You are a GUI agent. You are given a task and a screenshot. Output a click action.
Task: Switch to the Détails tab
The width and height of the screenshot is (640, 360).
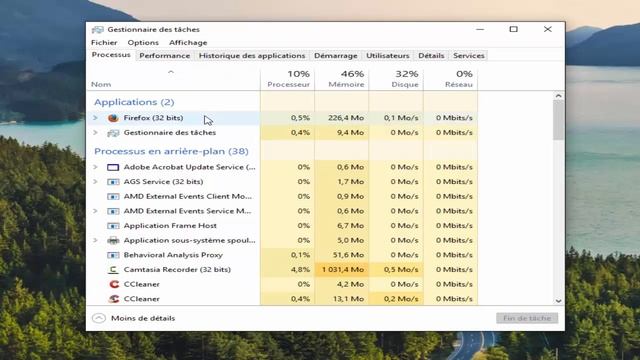click(x=431, y=56)
